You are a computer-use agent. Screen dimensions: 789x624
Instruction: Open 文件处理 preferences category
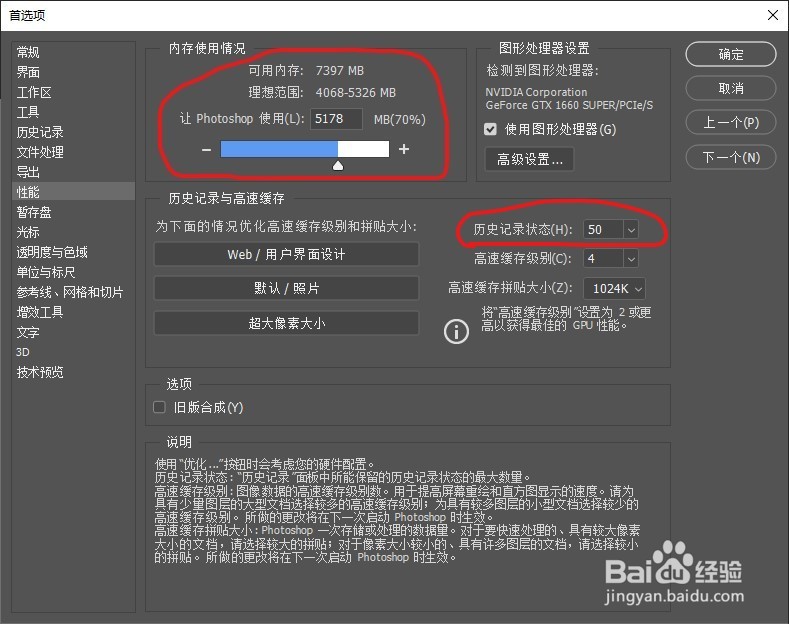pyautogui.click(x=73, y=152)
